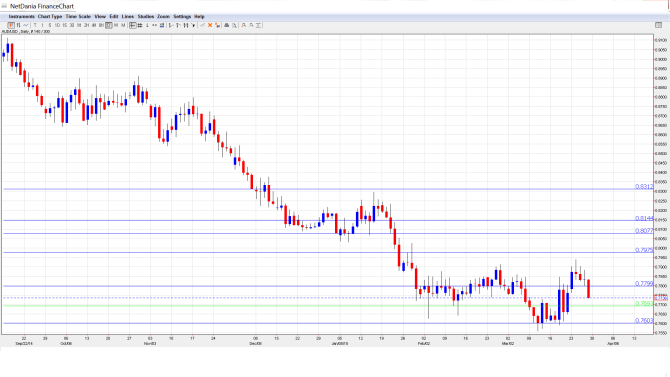The height and width of the screenshot is (377, 670).
Task: Open the Lines menu
Action: 128,16
